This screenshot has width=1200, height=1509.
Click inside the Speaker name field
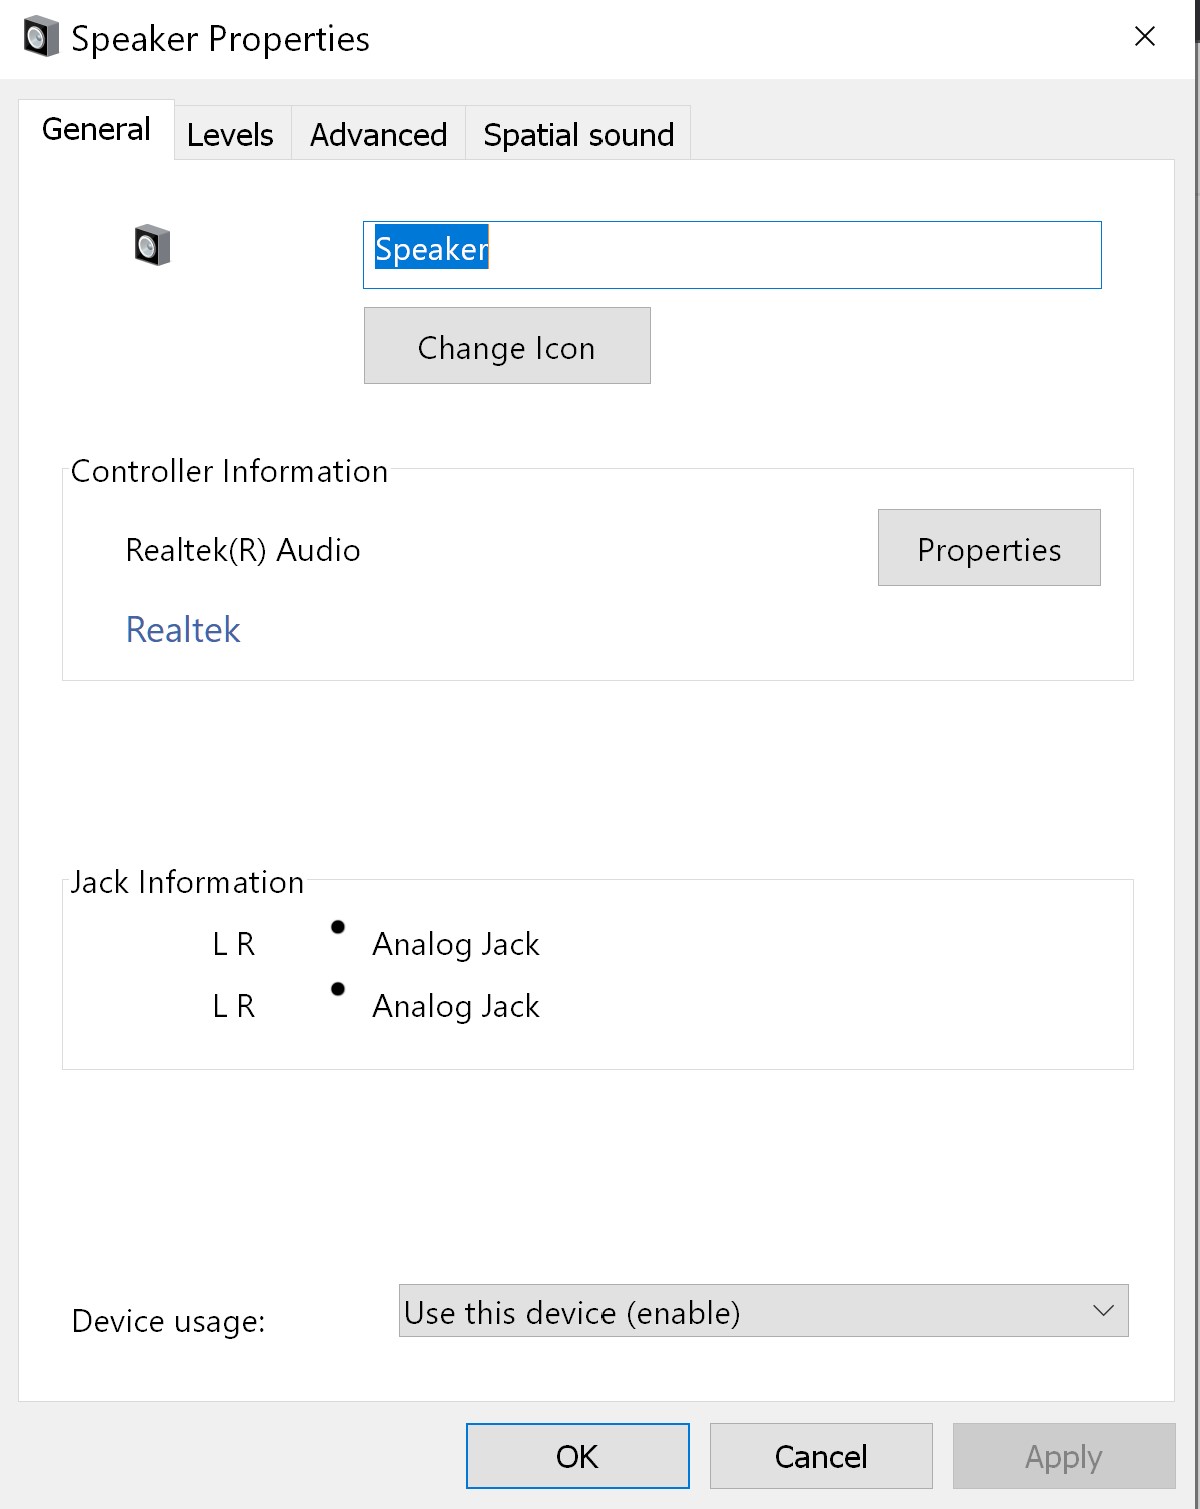(732, 254)
